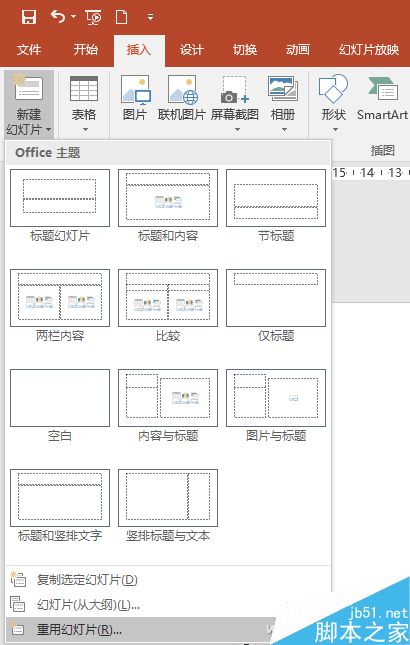Click the 形状 shapes icon
410x645 pixels.
(x=333, y=88)
